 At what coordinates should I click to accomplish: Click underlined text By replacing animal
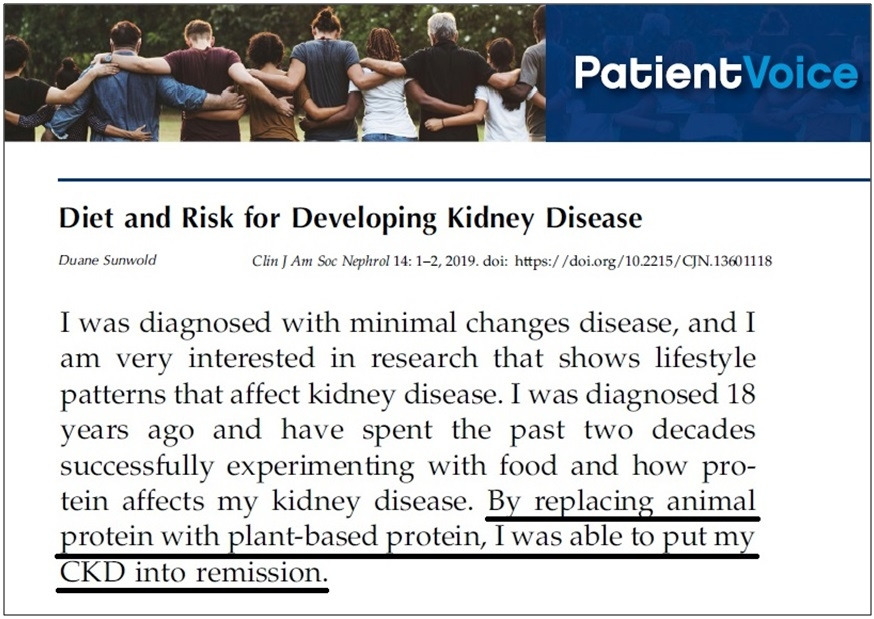click(x=621, y=501)
